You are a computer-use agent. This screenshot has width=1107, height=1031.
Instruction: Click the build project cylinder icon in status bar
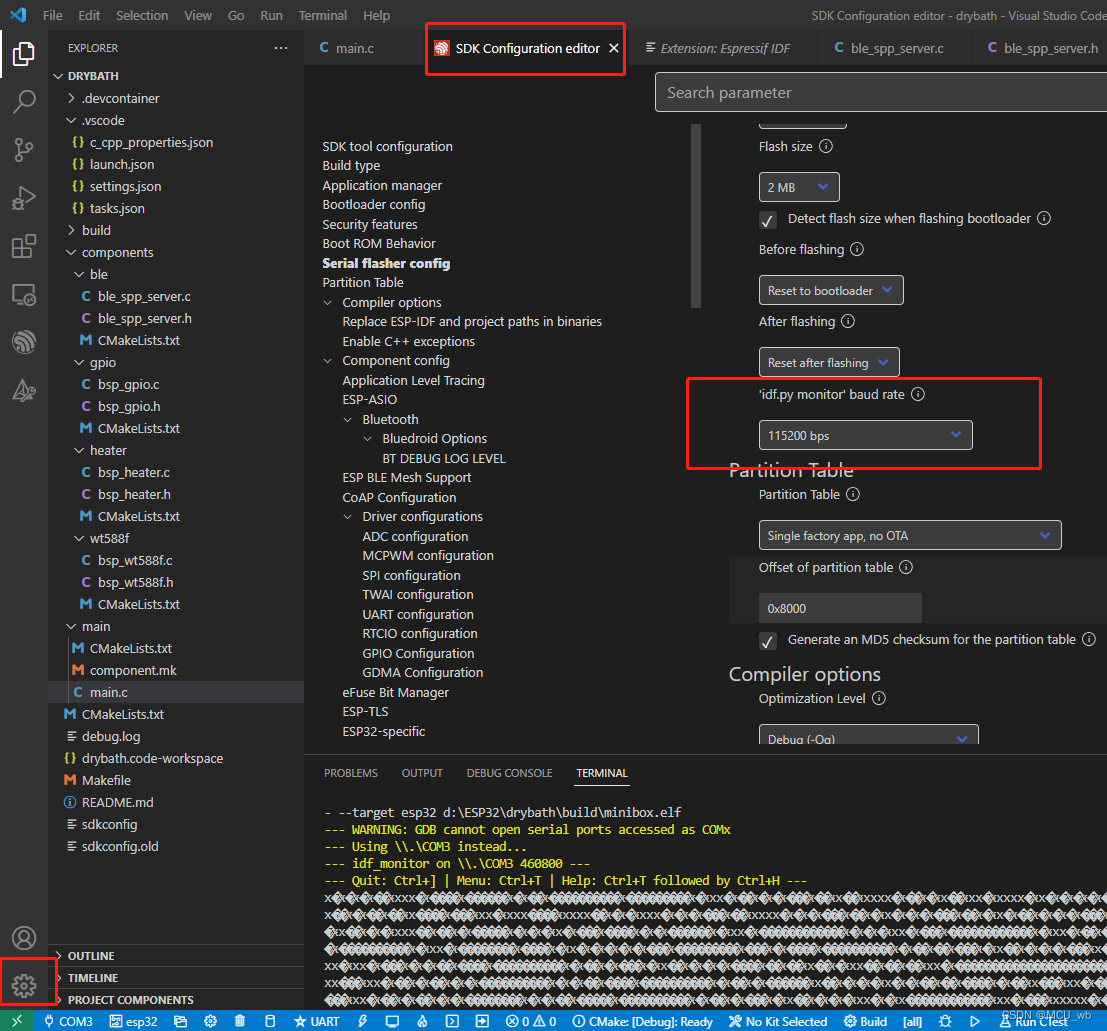270,1021
